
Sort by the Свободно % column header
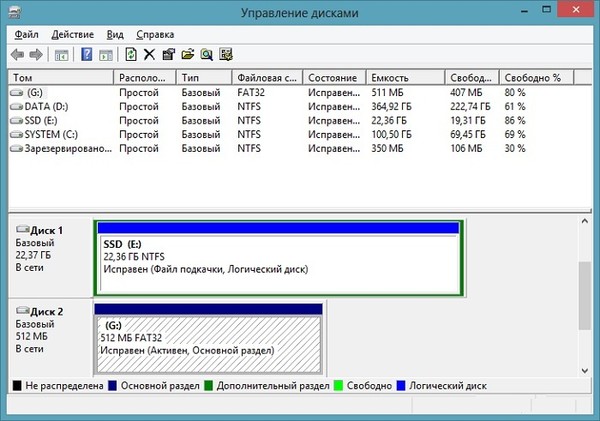[536, 78]
